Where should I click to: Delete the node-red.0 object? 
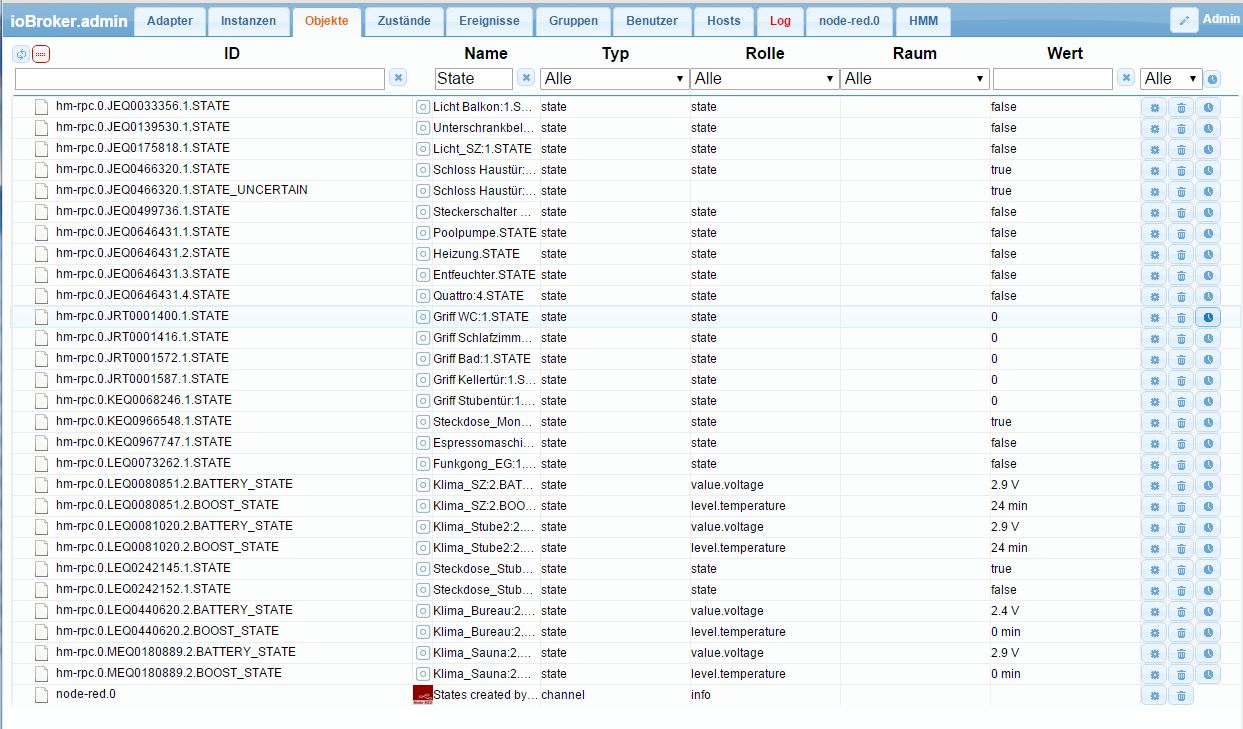[1181, 695]
